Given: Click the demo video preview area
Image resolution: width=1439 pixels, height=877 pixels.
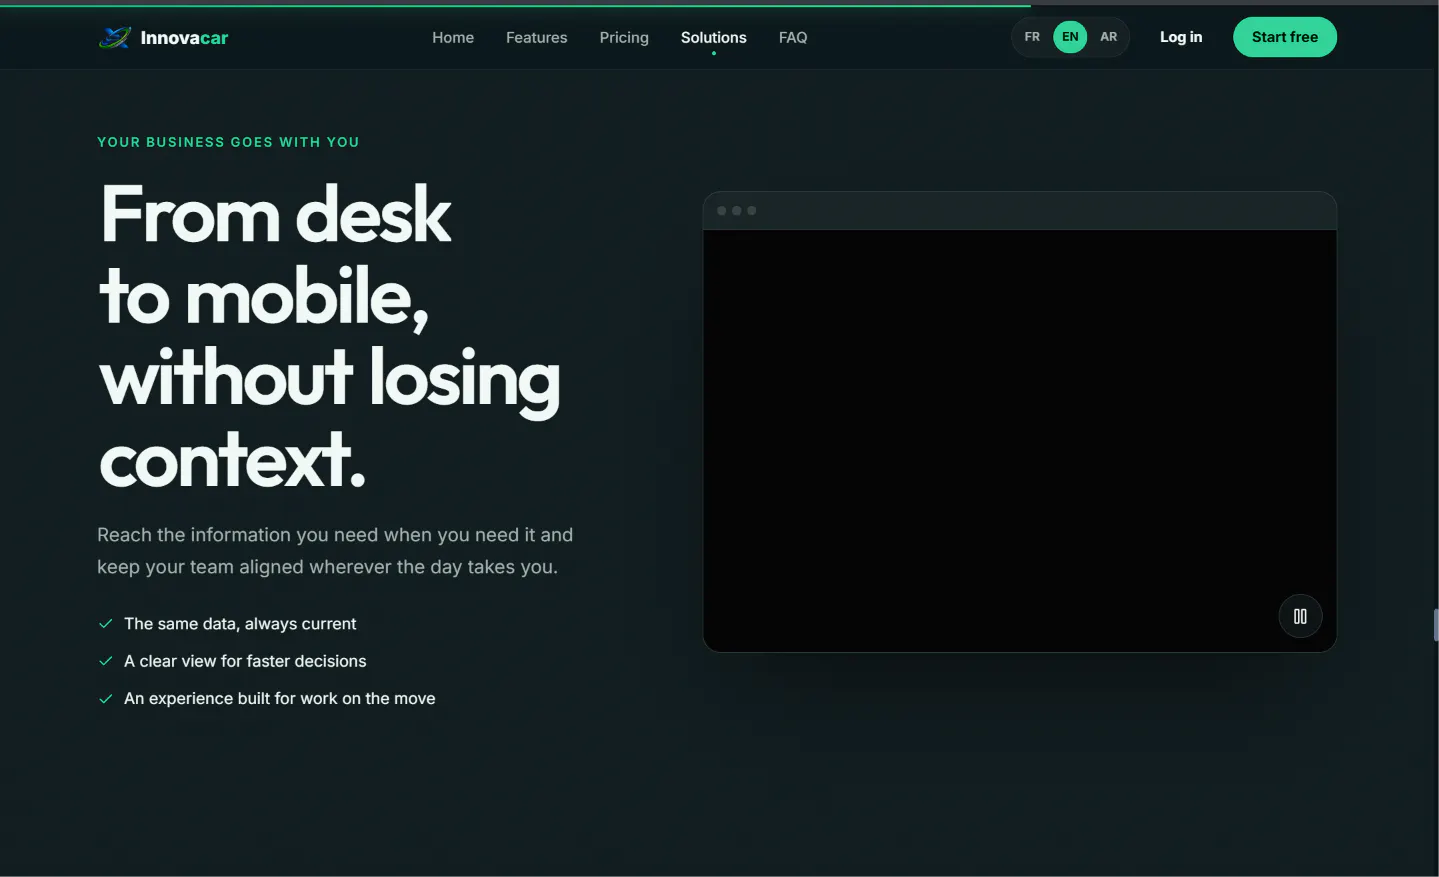Looking at the screenshot, I should point(1019,440).
